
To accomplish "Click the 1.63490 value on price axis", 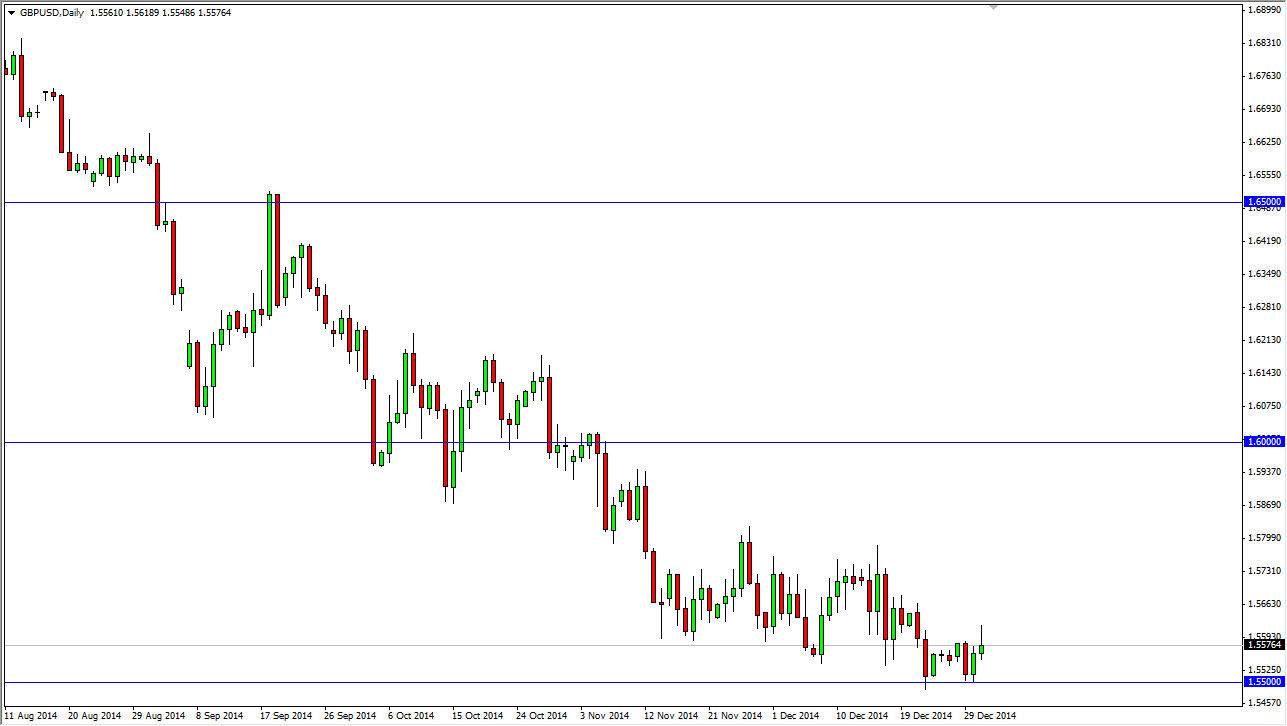I will (1265, 274).
